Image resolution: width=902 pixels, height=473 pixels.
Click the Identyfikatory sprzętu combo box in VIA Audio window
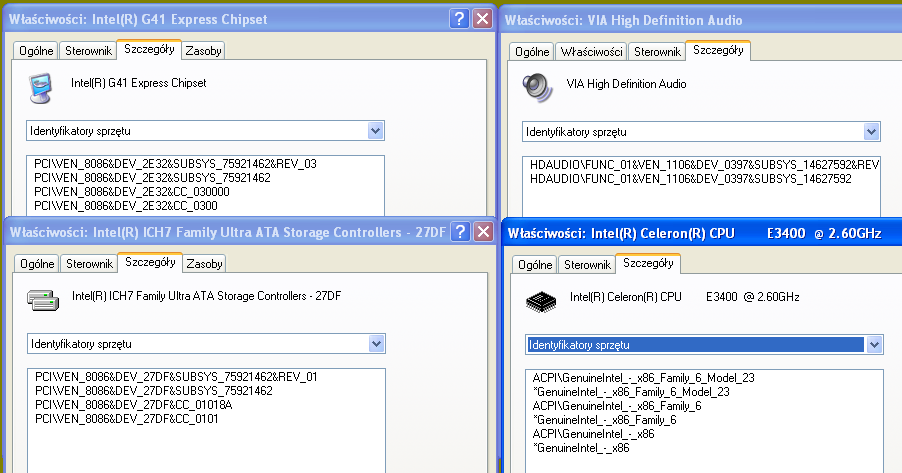[701, 132]
